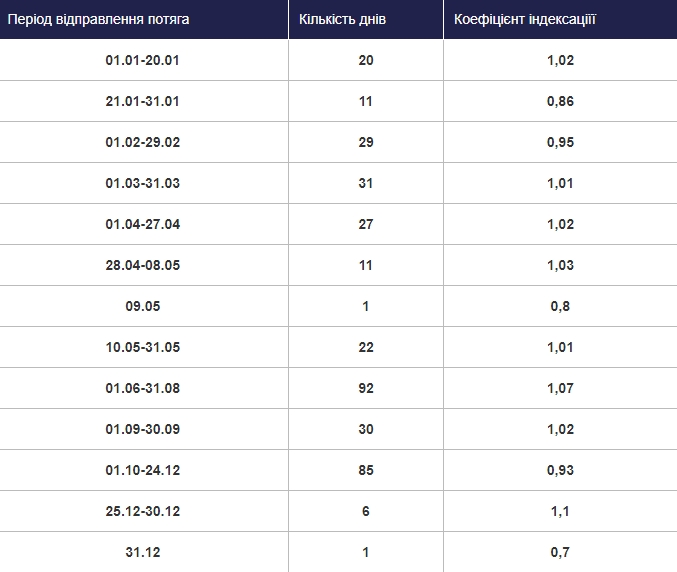677x572 pixels.
Task: Select the 01.09-30.09 period cell
Action: 142,429
